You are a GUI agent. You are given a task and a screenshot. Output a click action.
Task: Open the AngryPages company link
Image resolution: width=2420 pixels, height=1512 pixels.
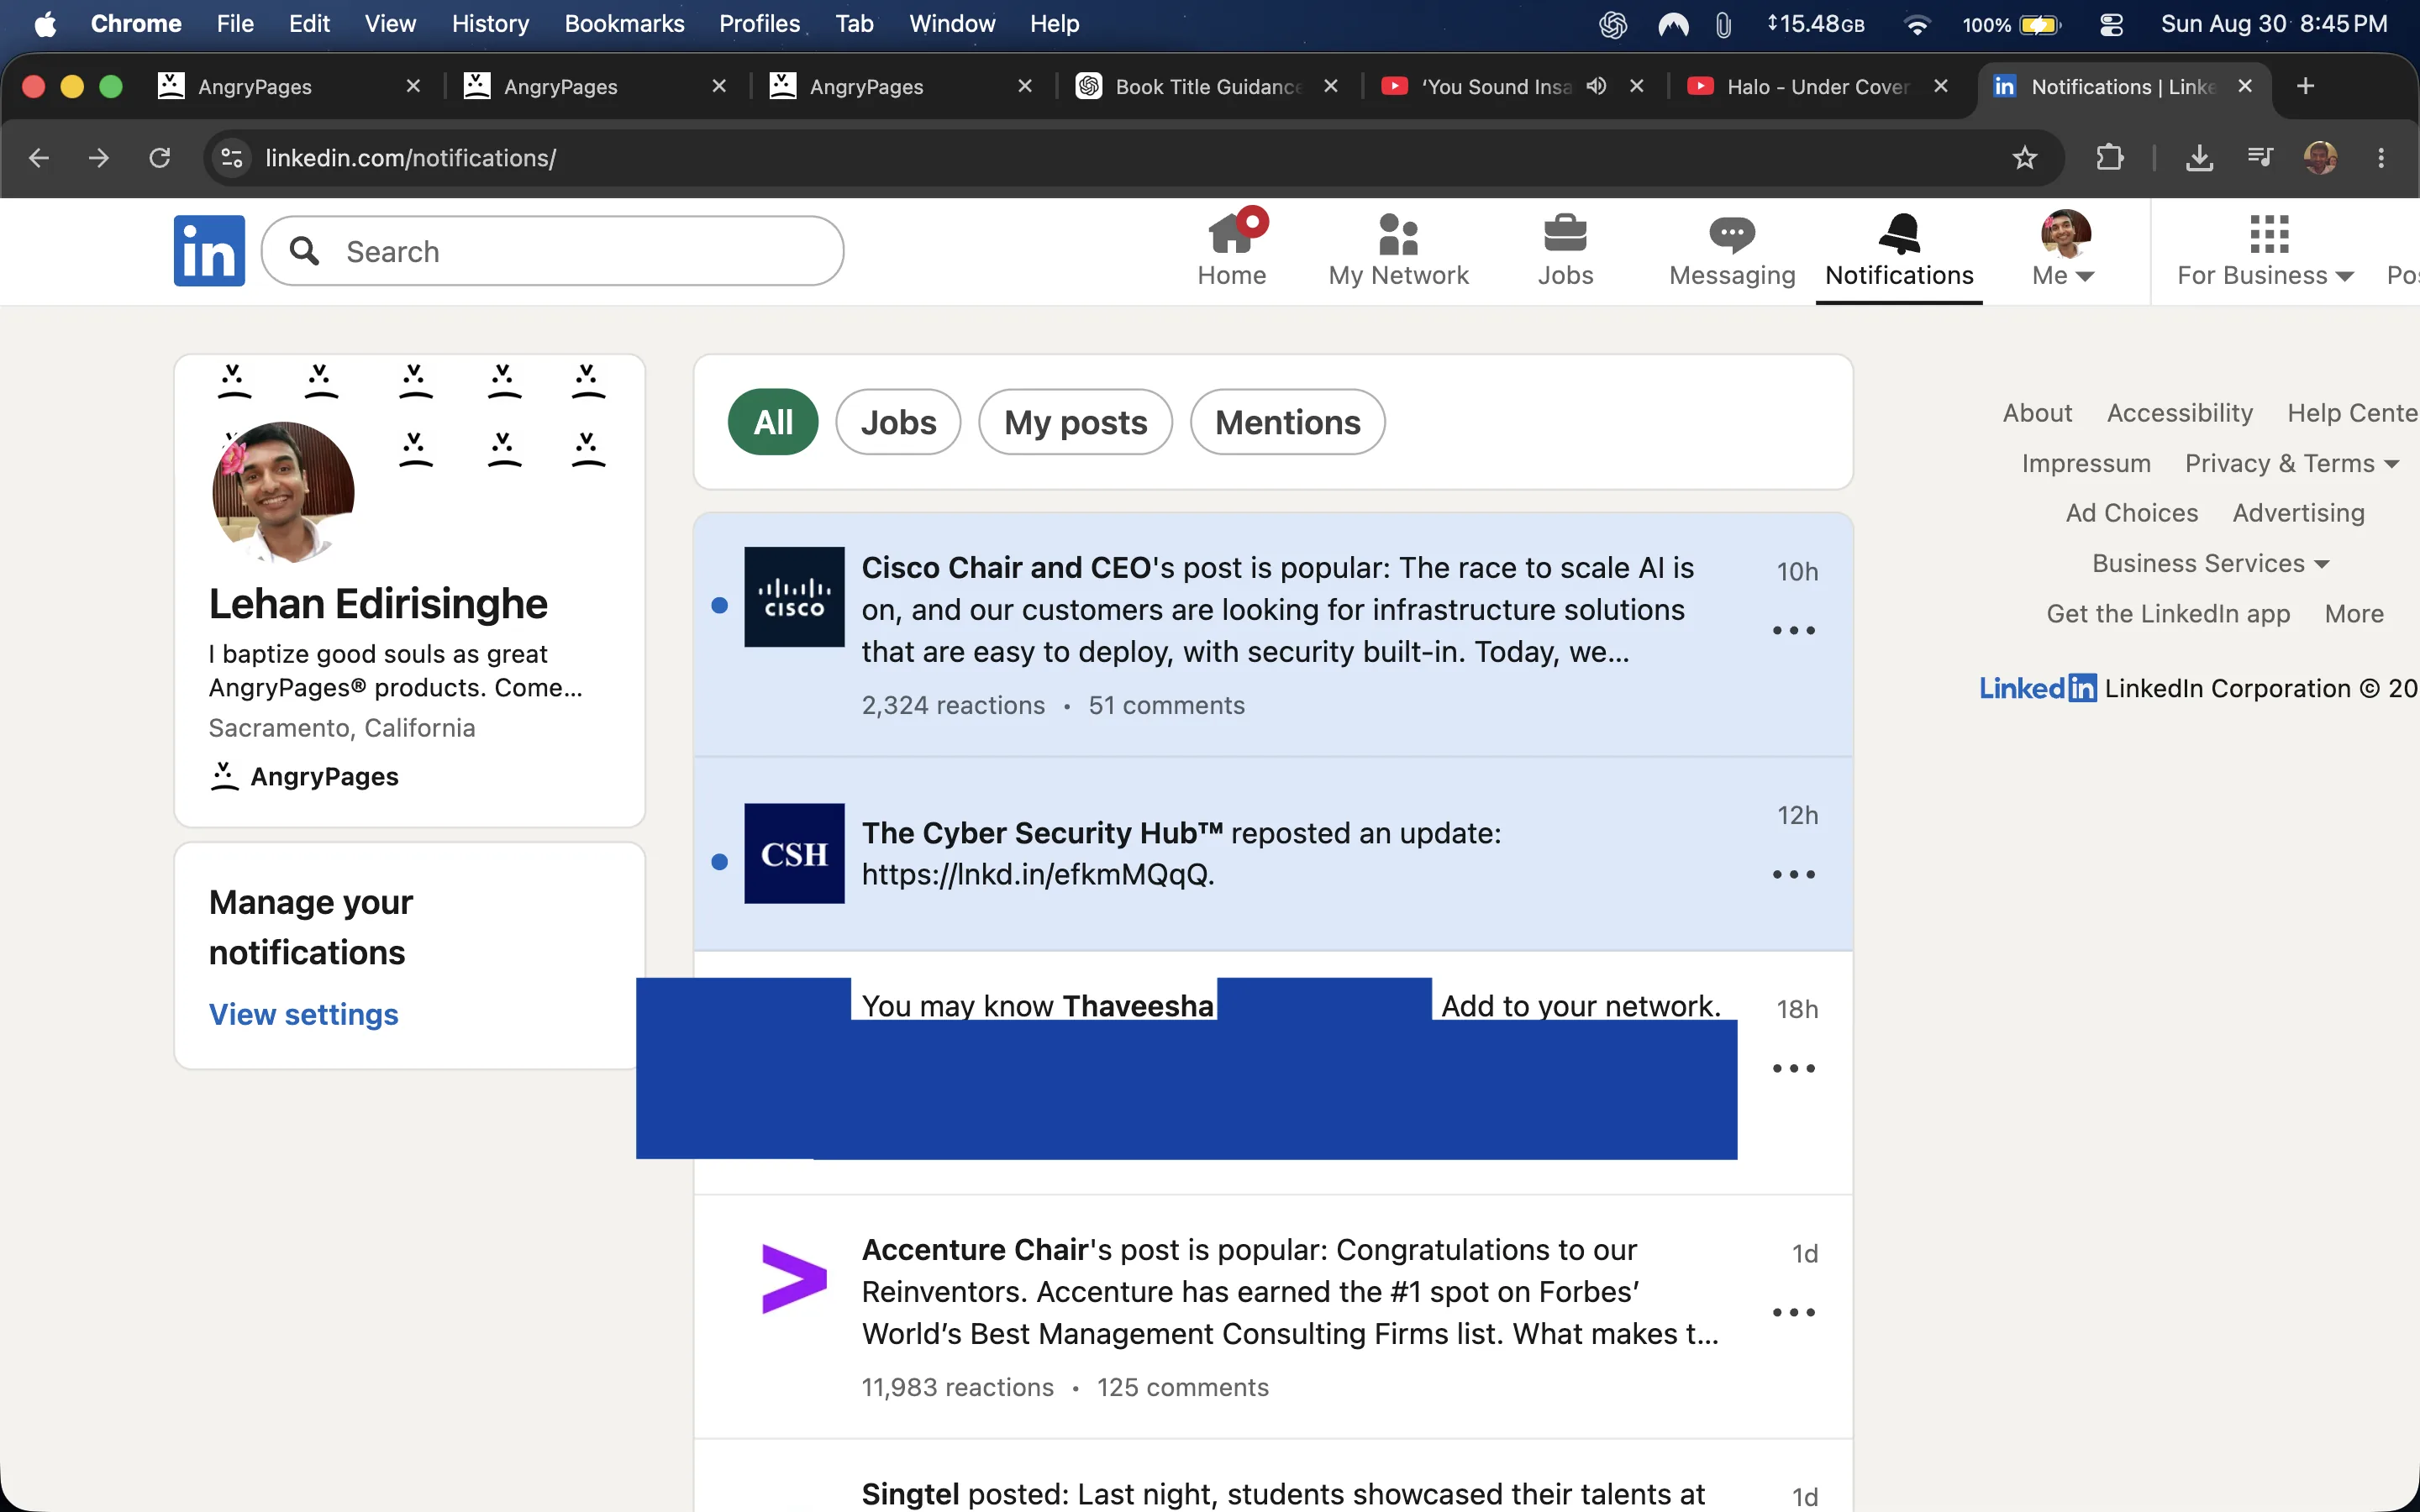point(304,777)
